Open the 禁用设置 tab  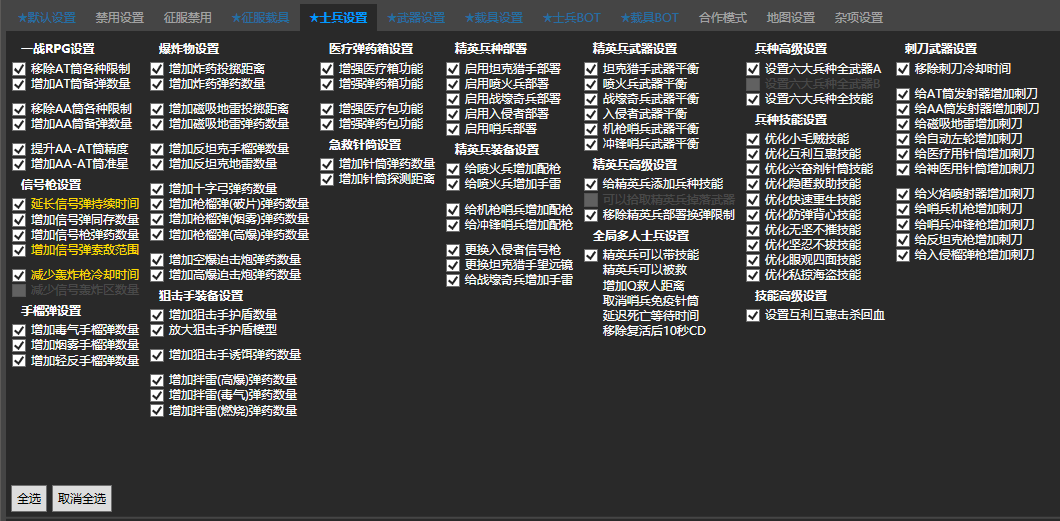pyautogui.click(x=119, y=18)
